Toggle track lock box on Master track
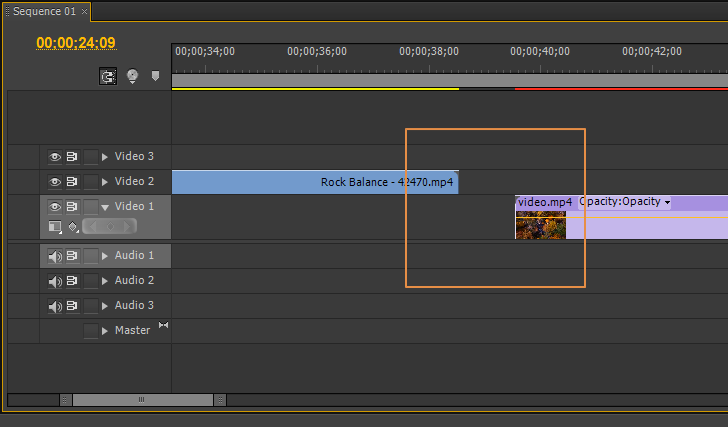This screenshot has height=427, width=728. (91, 331)
